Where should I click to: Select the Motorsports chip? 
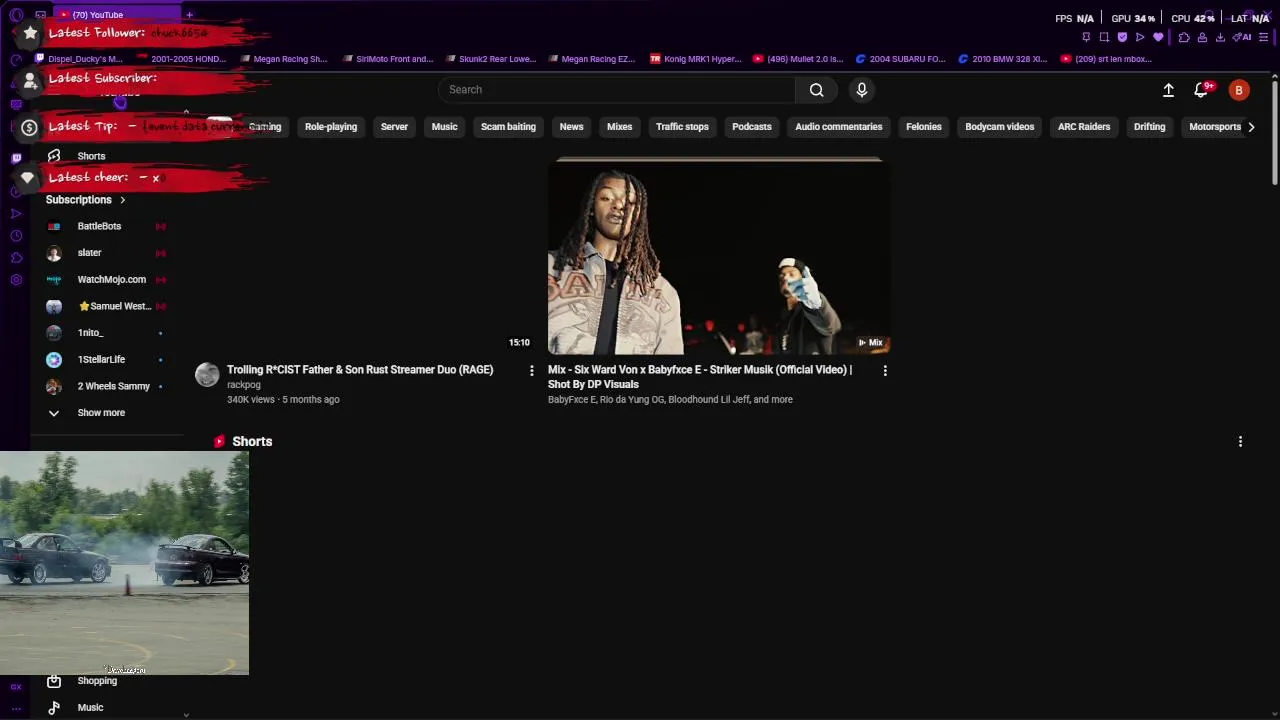click(1214, 127)
